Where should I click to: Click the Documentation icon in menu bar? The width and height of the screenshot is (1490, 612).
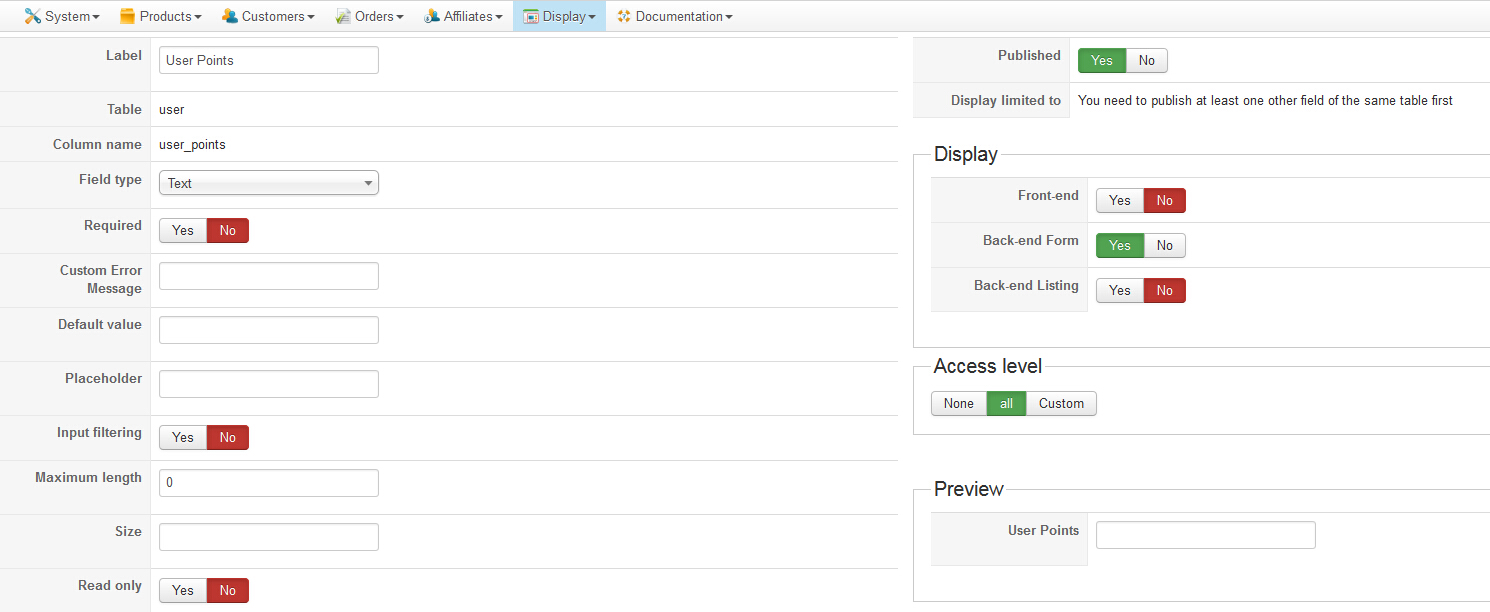click(624, 16)
